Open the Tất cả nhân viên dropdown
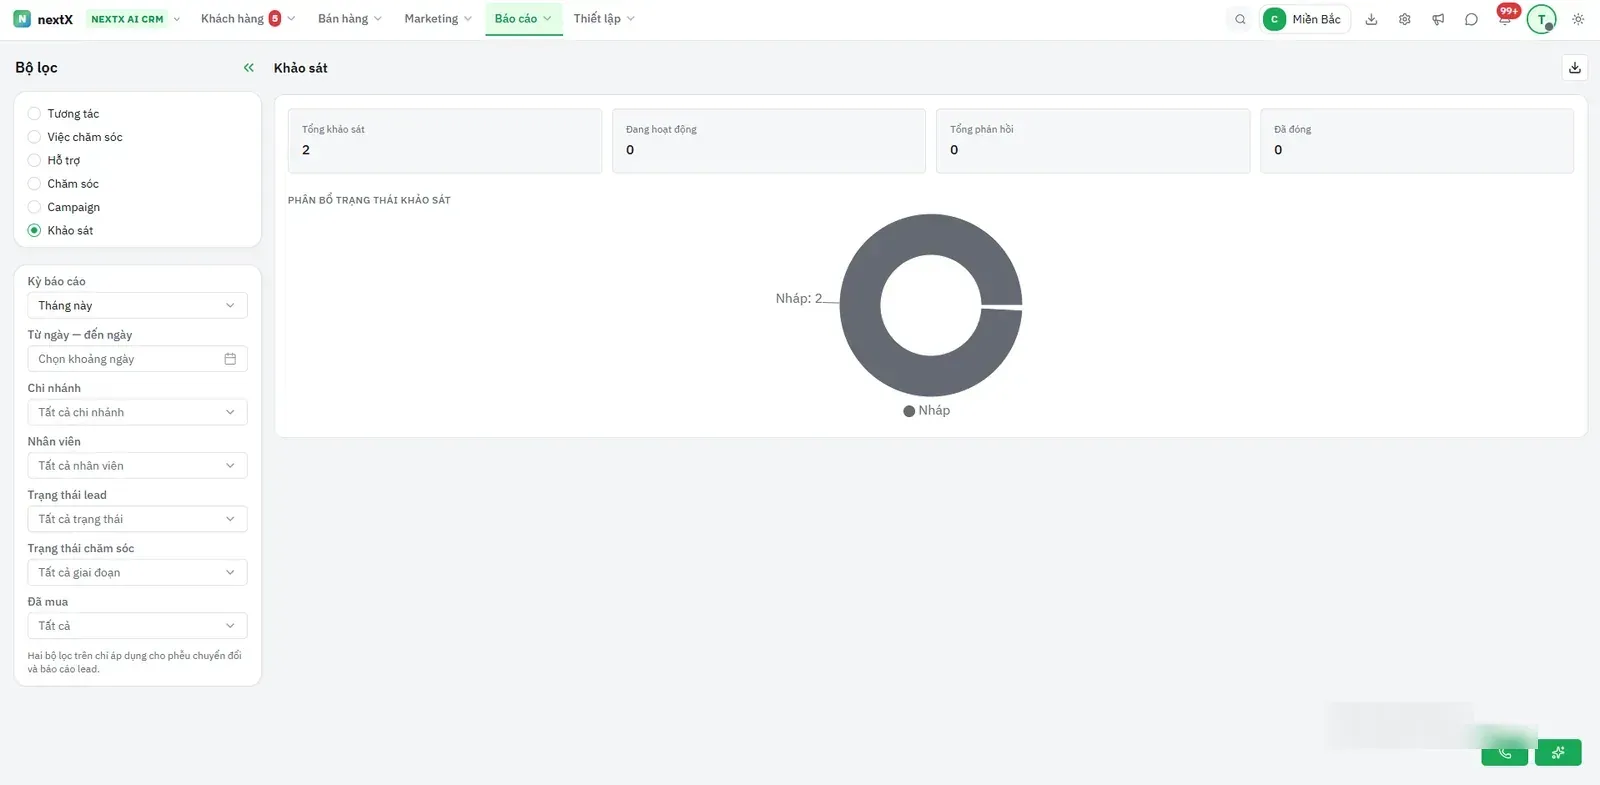The height and width of the screenshot is (785, 1600). 137,466
